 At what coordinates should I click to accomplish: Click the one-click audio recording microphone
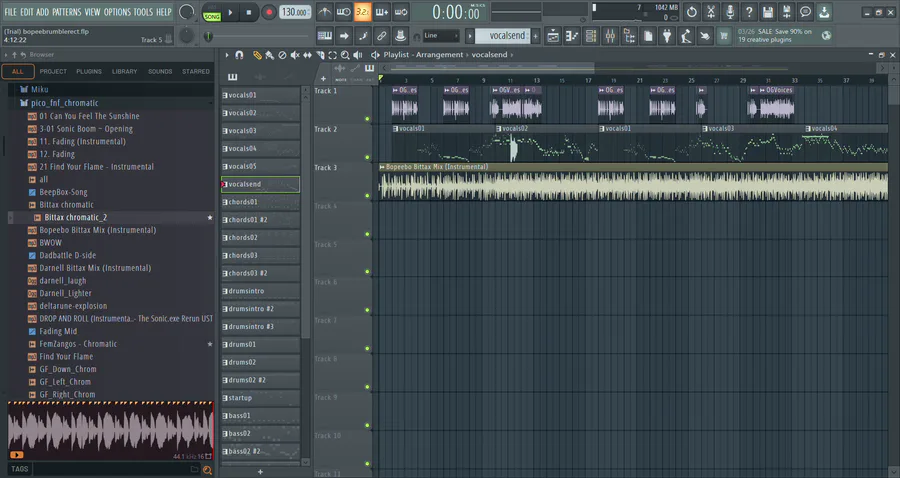click(730, 11)
